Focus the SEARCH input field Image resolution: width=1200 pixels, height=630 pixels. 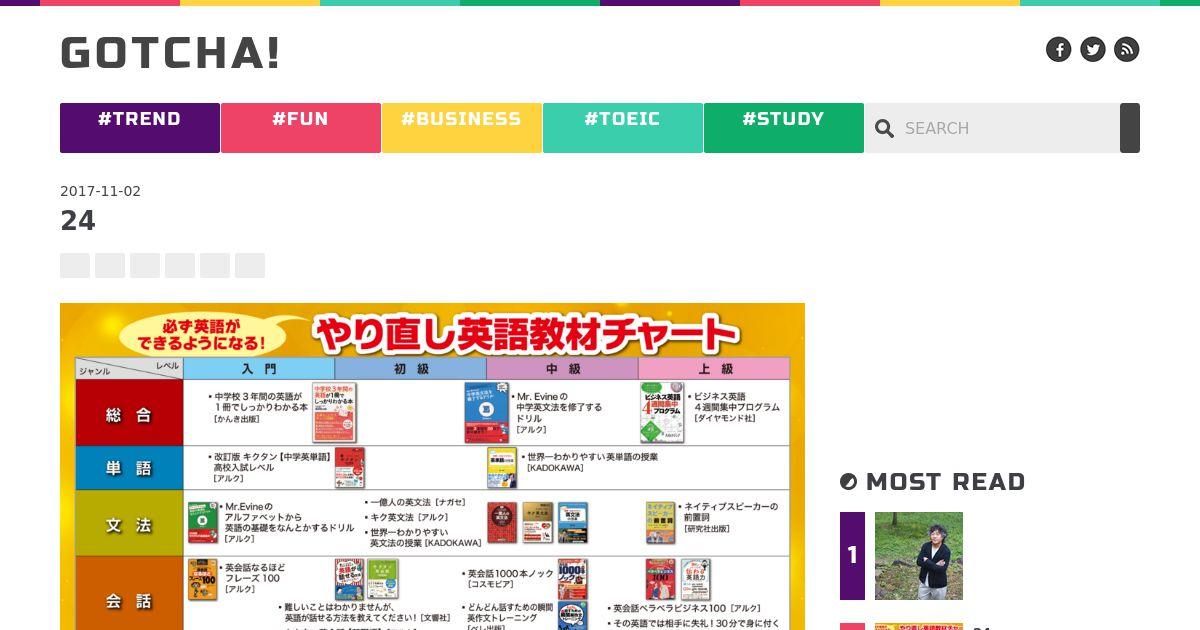click(x=1008, y=128)
